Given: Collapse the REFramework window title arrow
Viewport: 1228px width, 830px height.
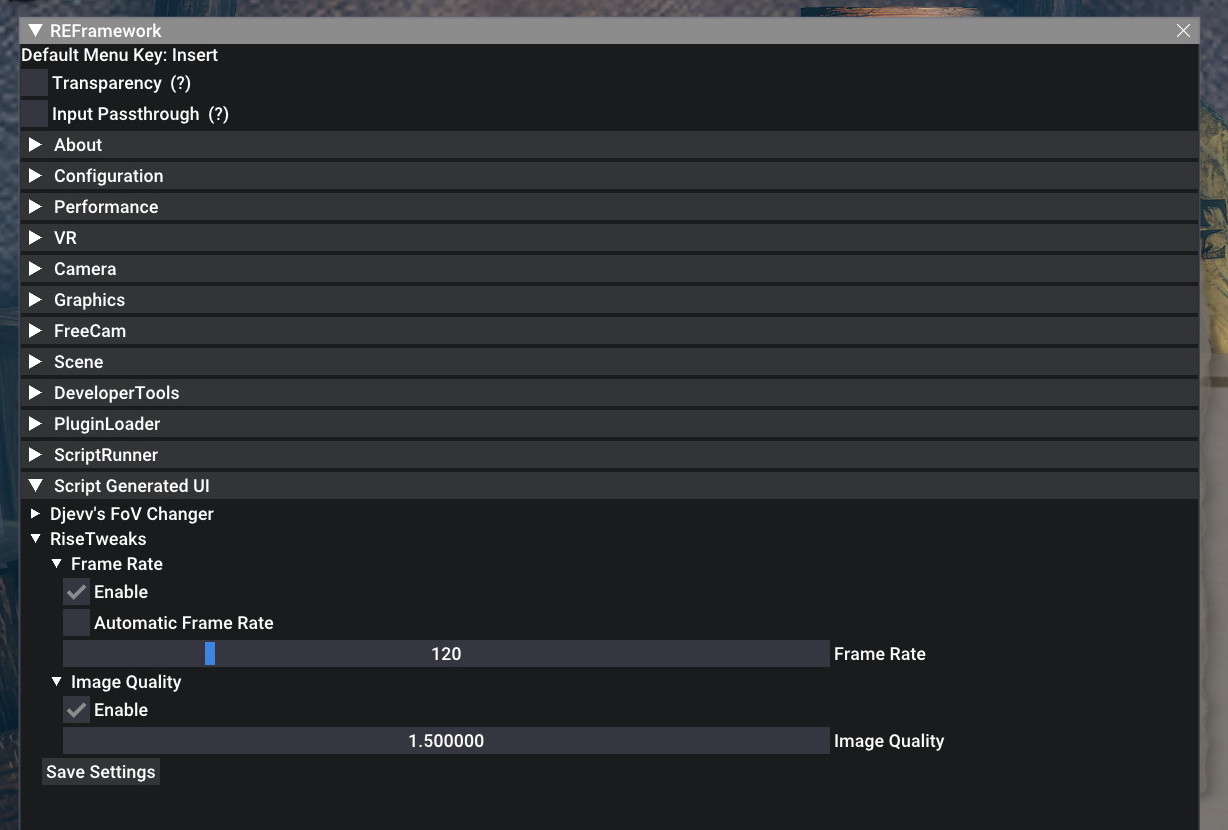Looking at the screenshot, I should click(x=35, y=31).
